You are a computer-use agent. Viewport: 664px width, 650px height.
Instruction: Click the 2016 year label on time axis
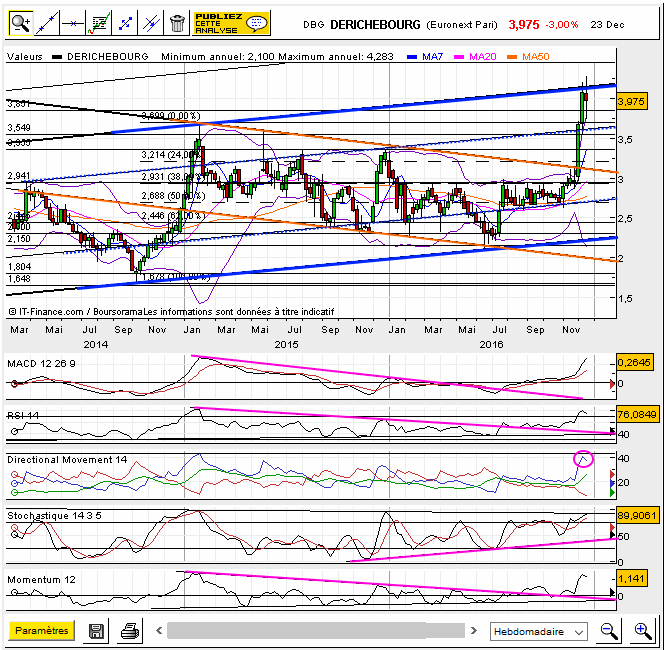click(x=492, y=345)
